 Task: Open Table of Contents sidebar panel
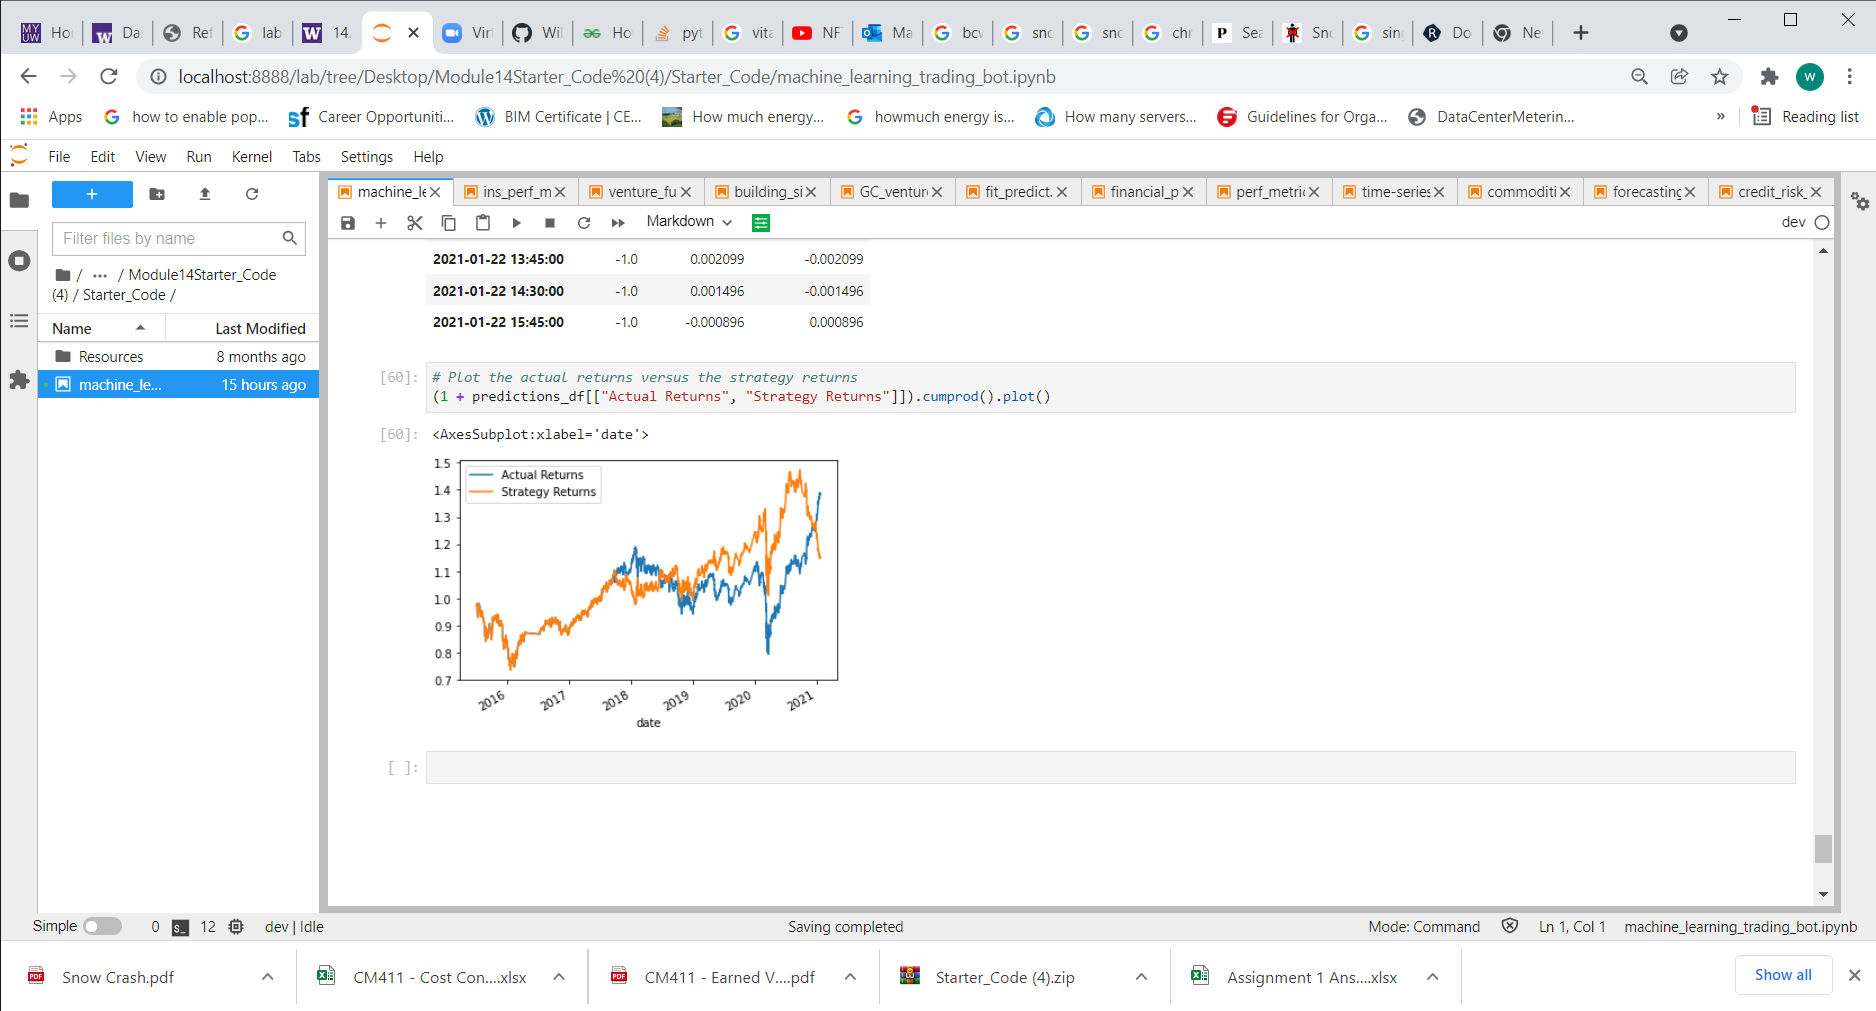coord(19,321)
